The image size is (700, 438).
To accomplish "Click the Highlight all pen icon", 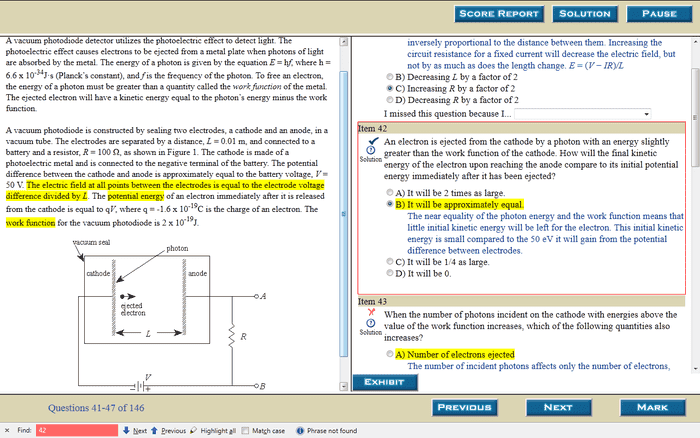I will click(x=193, y=430).
